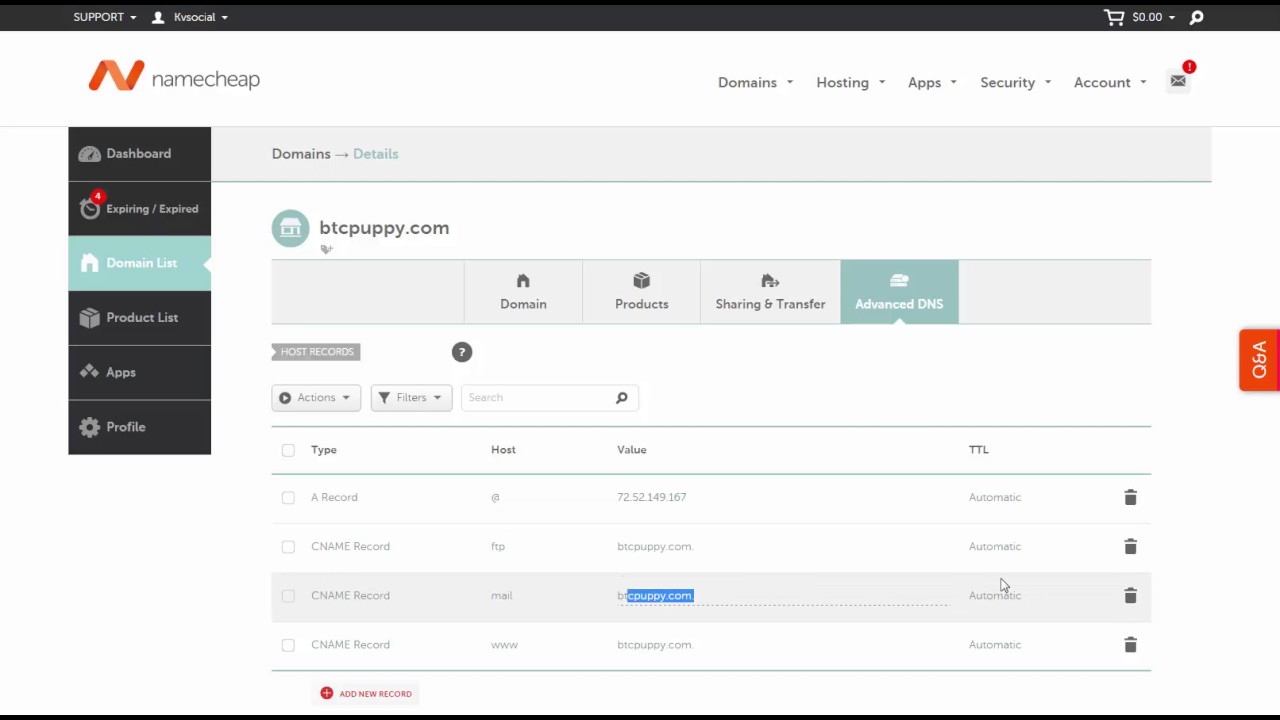
Task: Open the Host Records help question mark
Action: pyautogui.click(x=461, y=352)
